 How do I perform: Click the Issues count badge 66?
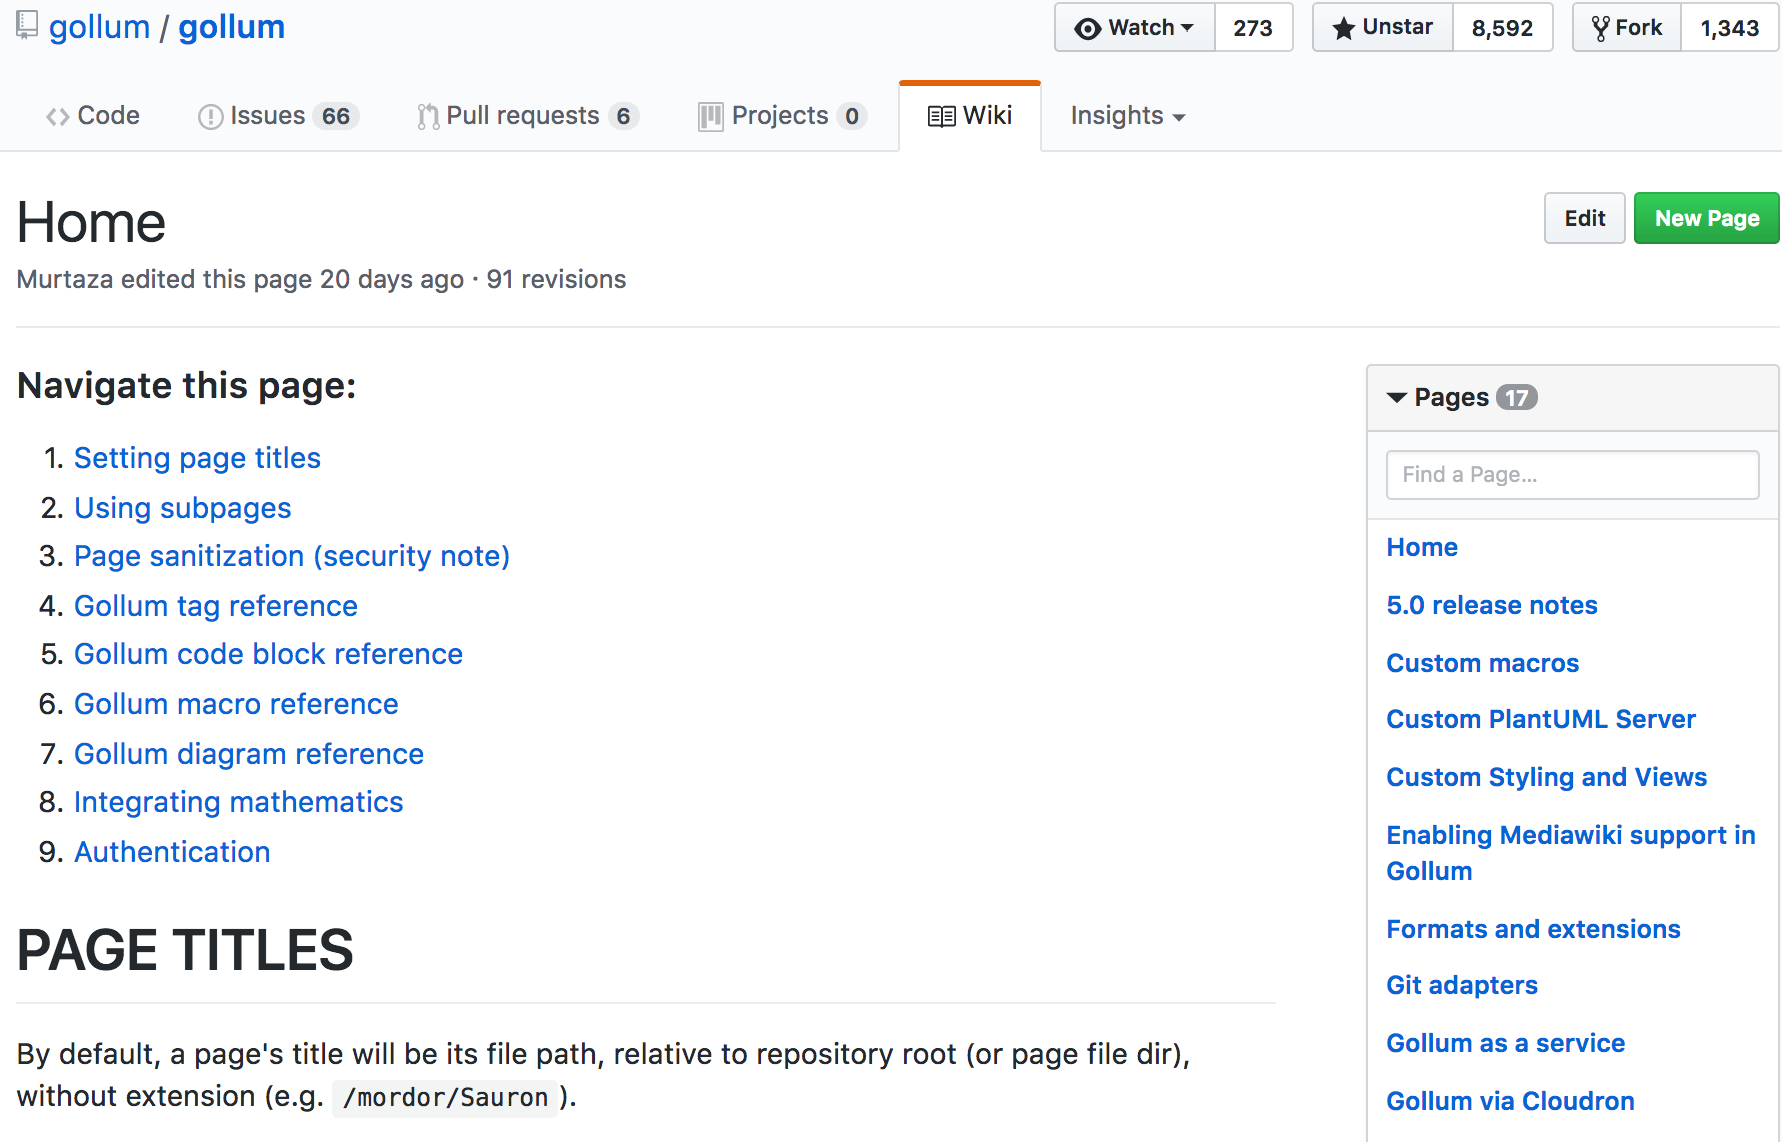[336, 117]
